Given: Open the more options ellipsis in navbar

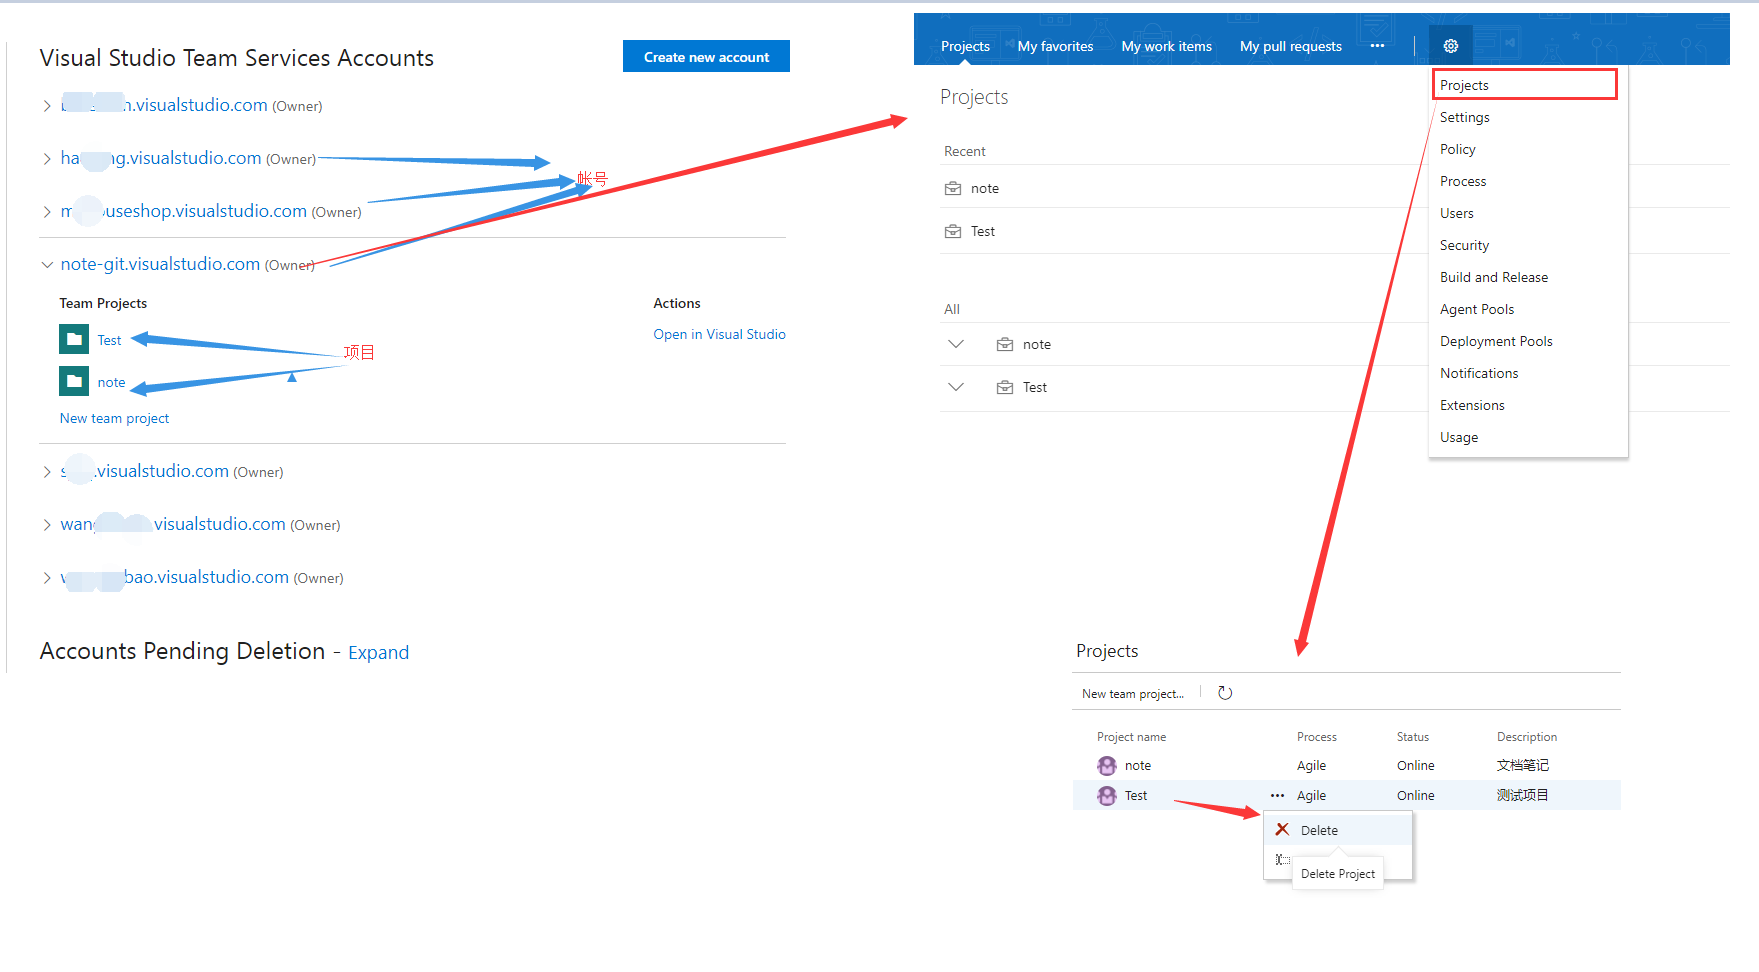Looking at the screenshot, I should point(1377,46).
